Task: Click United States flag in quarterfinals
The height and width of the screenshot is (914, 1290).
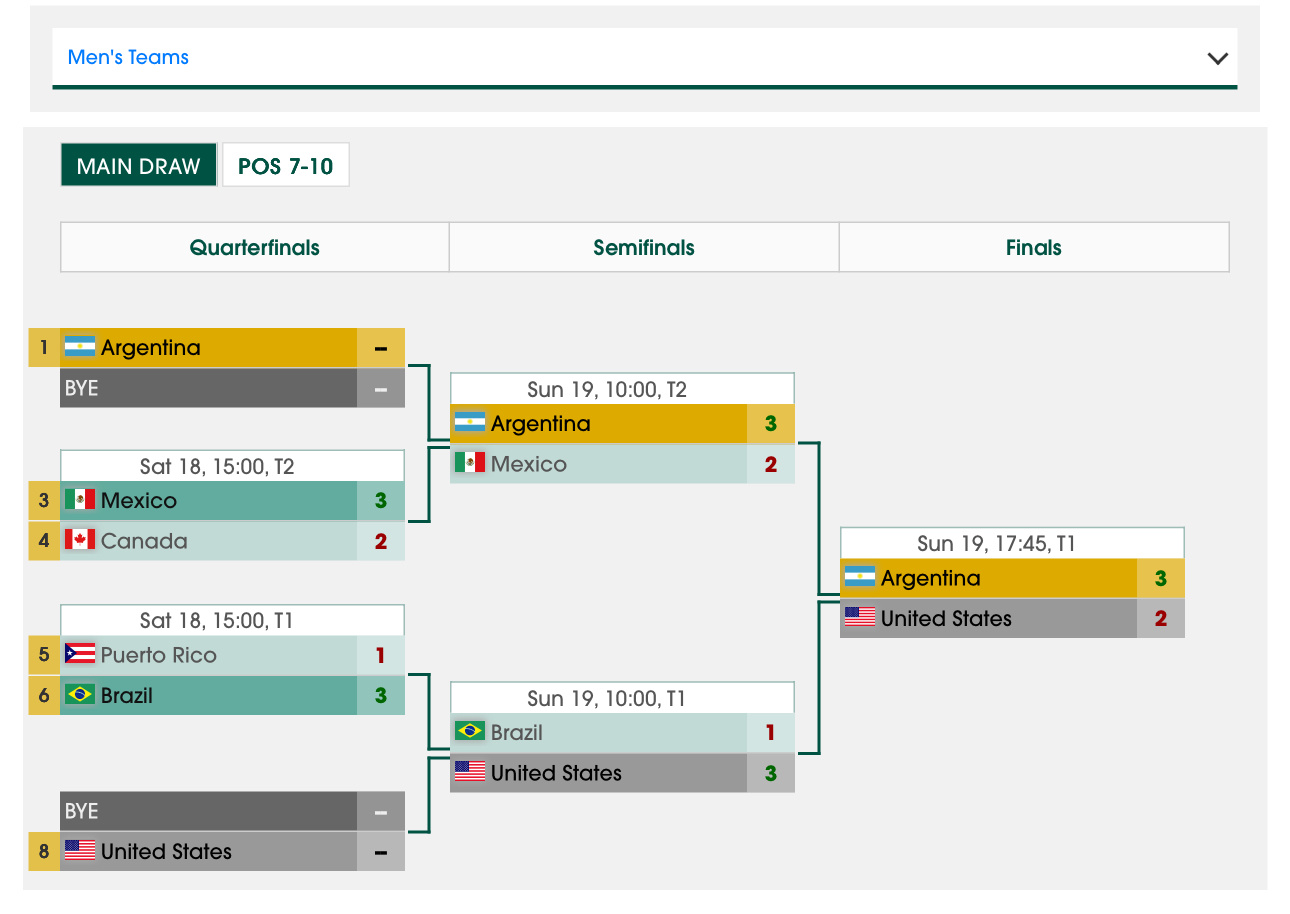Action: point(80,851)
